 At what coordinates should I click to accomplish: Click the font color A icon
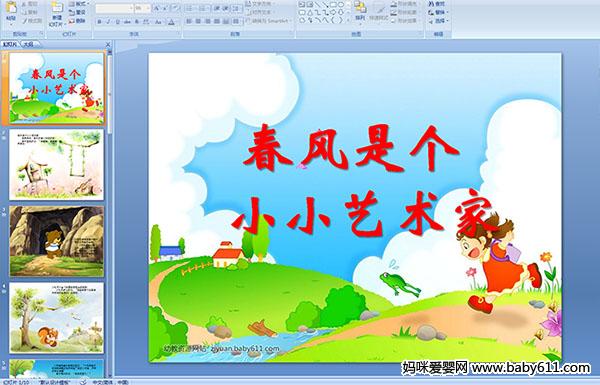click(x=171, y=22)
